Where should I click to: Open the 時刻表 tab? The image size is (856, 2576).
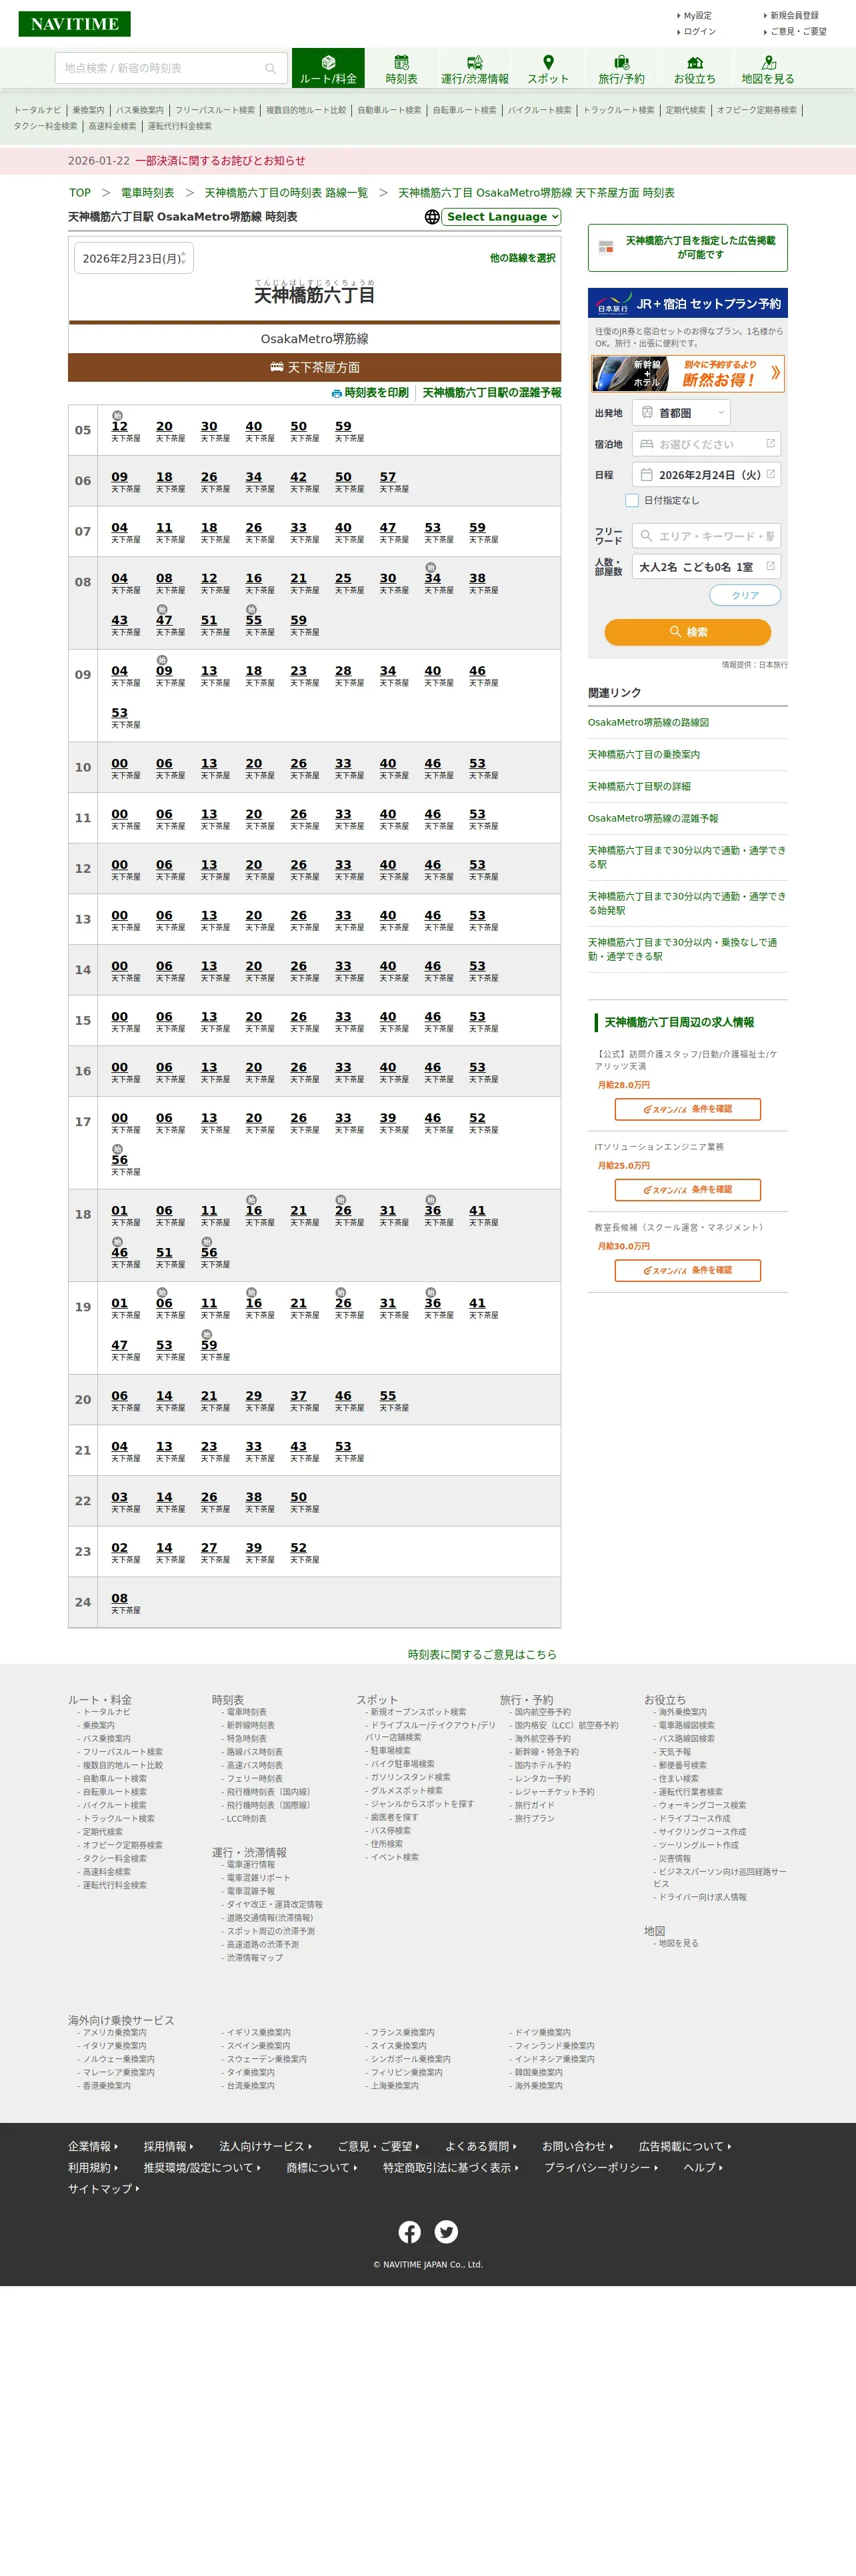401,69
